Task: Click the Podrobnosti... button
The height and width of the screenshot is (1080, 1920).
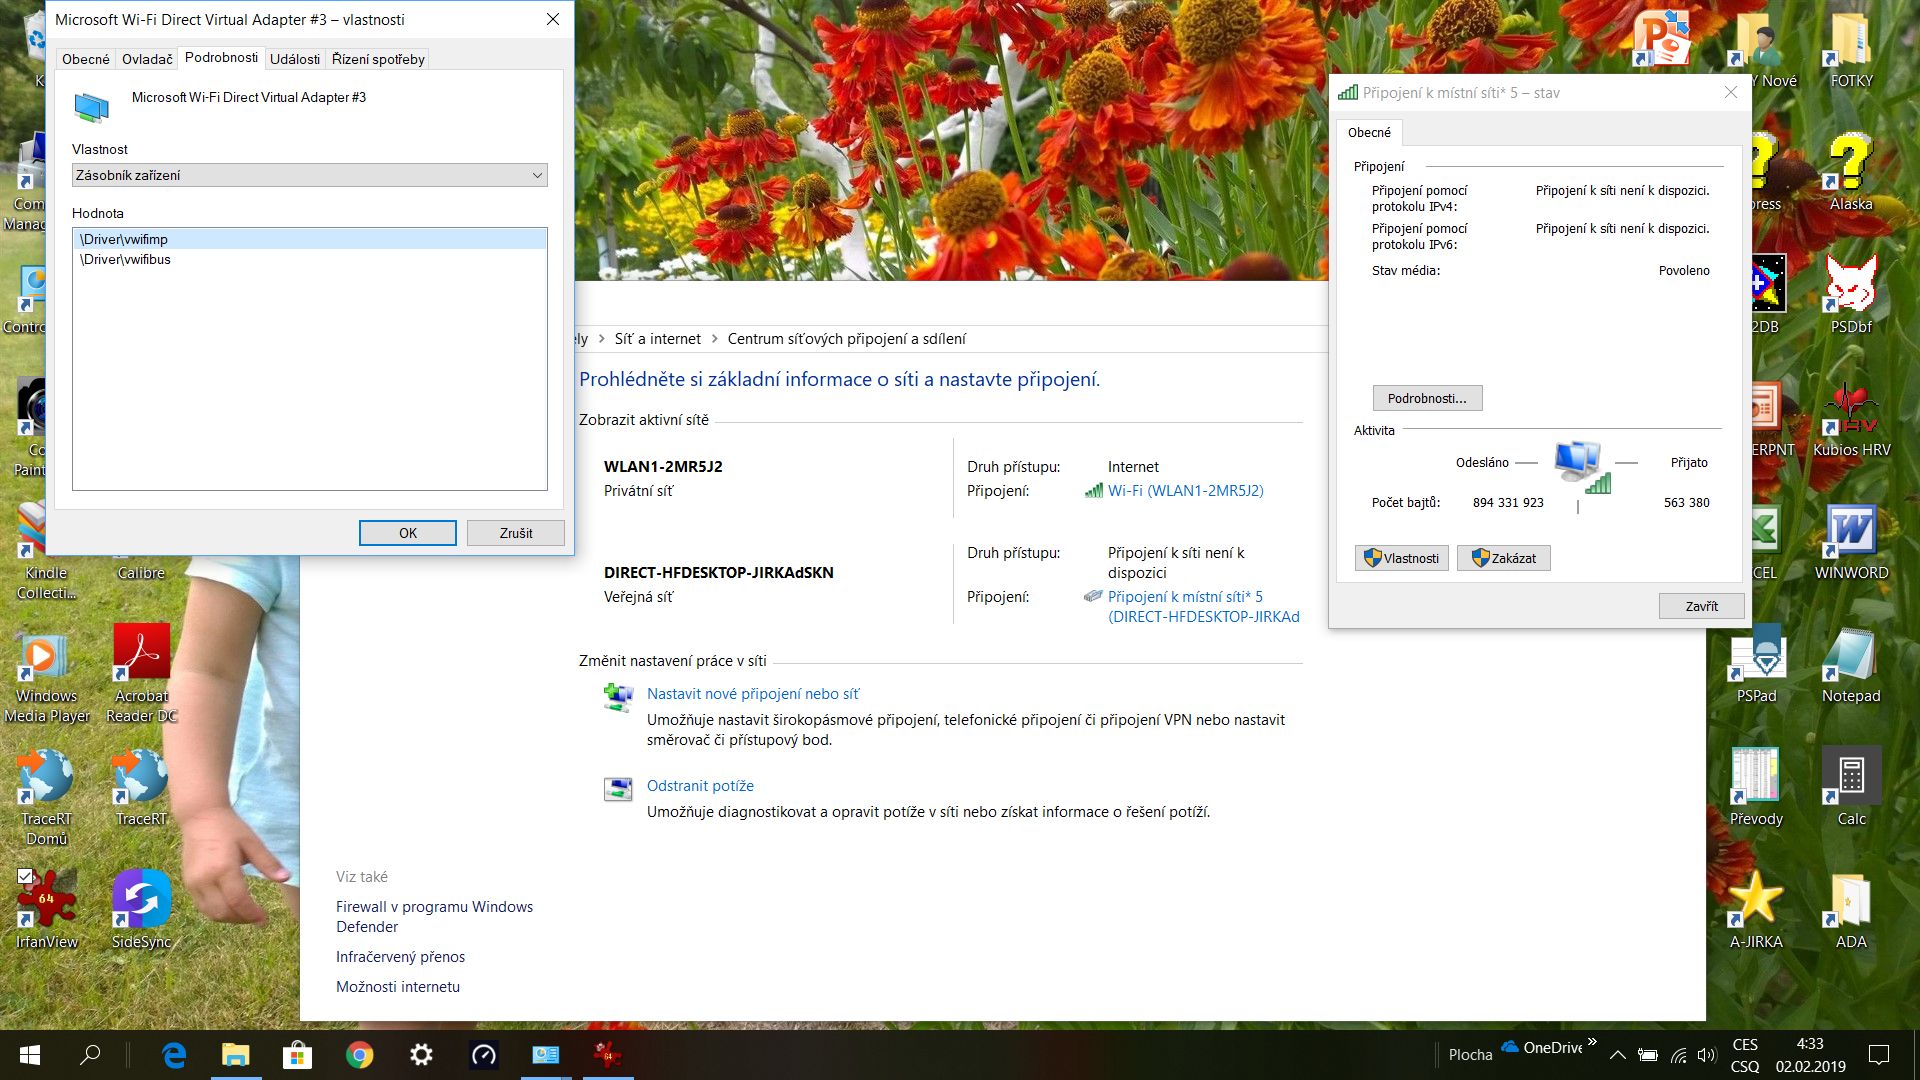Action: tap(1427, 398)
